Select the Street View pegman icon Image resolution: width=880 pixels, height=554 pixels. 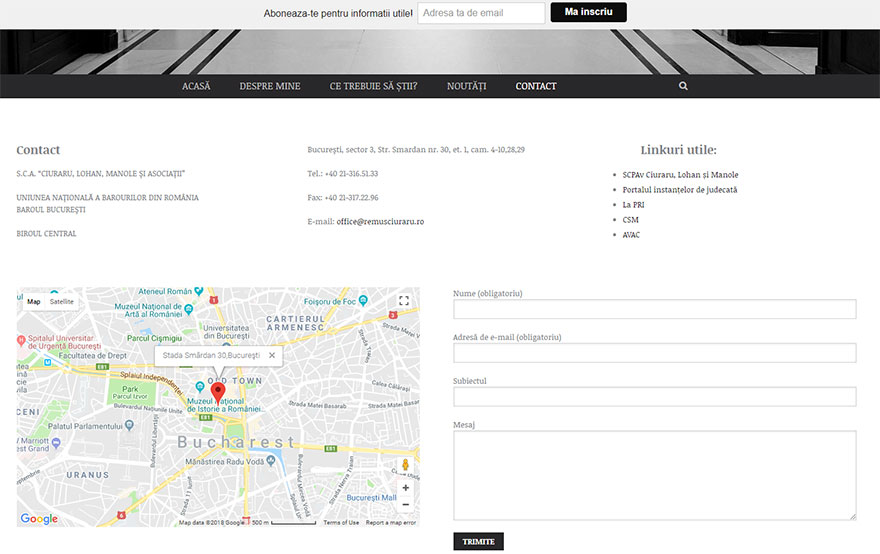coord(405,466)
